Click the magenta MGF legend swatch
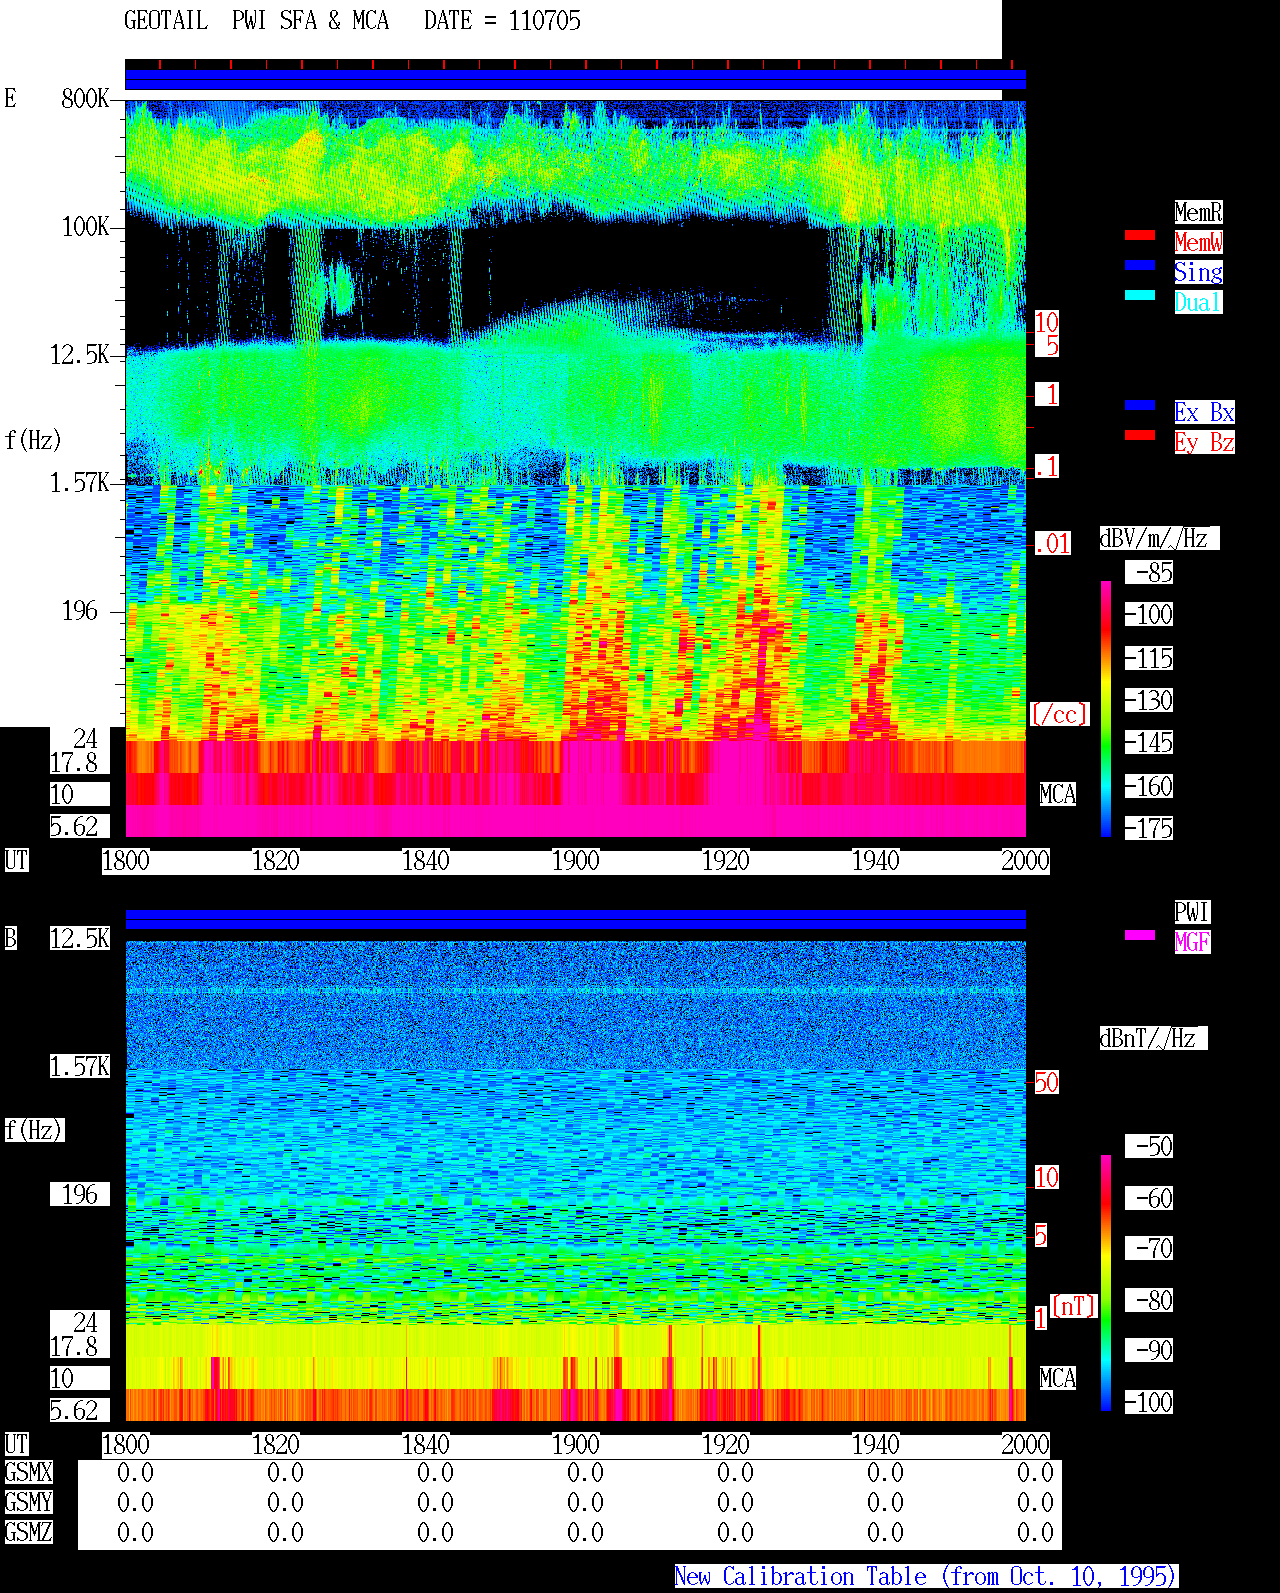This screenshot has width=1280, height=1593. coord(1140,935)
